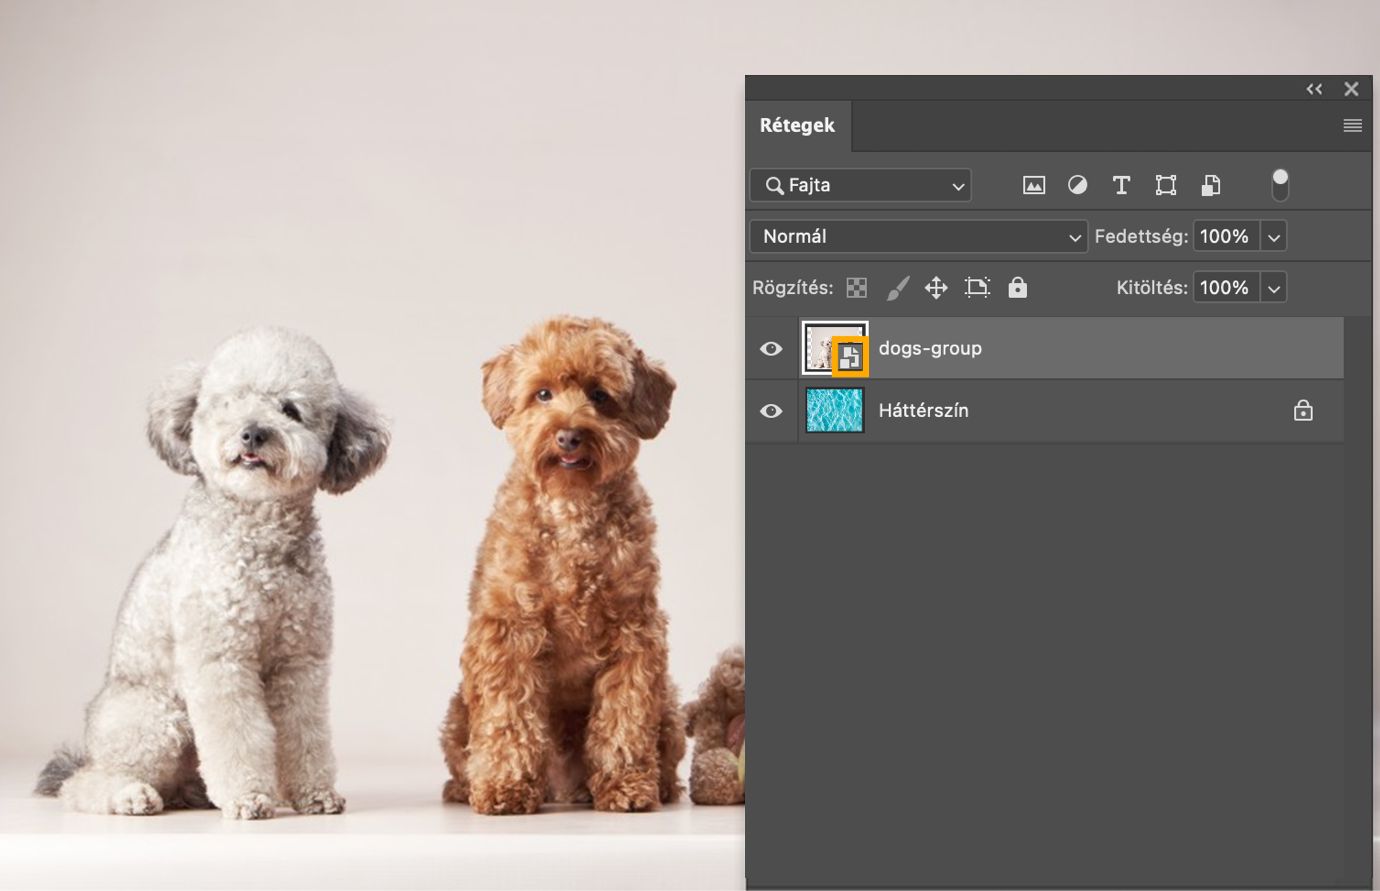Image resolution: width=1380 pixels, height=891 pixels.
Task: Select the Rétegek tab
Action: [x=797, y=125]
